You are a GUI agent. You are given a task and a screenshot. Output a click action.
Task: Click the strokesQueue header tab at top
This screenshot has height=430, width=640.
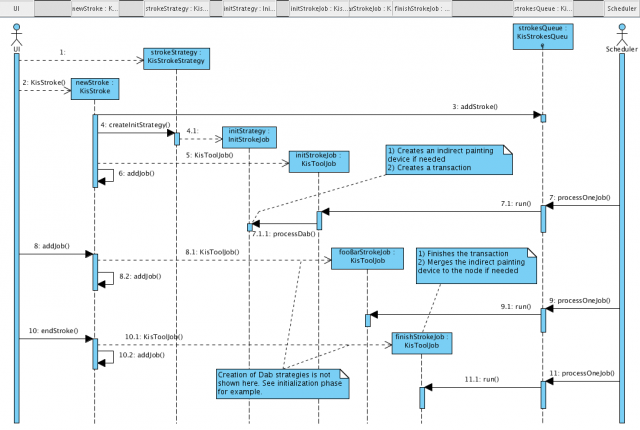click(x=541, y=8)
